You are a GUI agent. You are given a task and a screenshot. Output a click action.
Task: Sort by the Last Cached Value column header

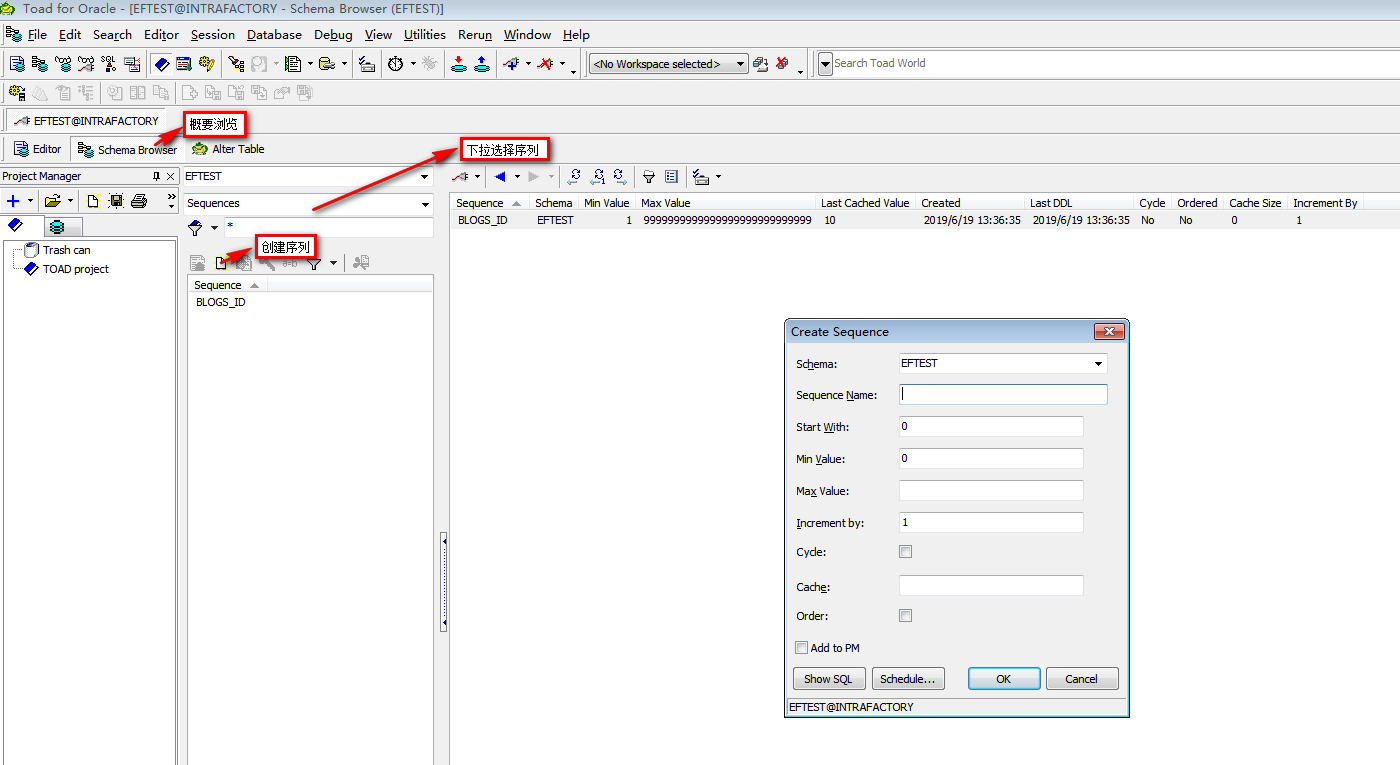[865, 203]
